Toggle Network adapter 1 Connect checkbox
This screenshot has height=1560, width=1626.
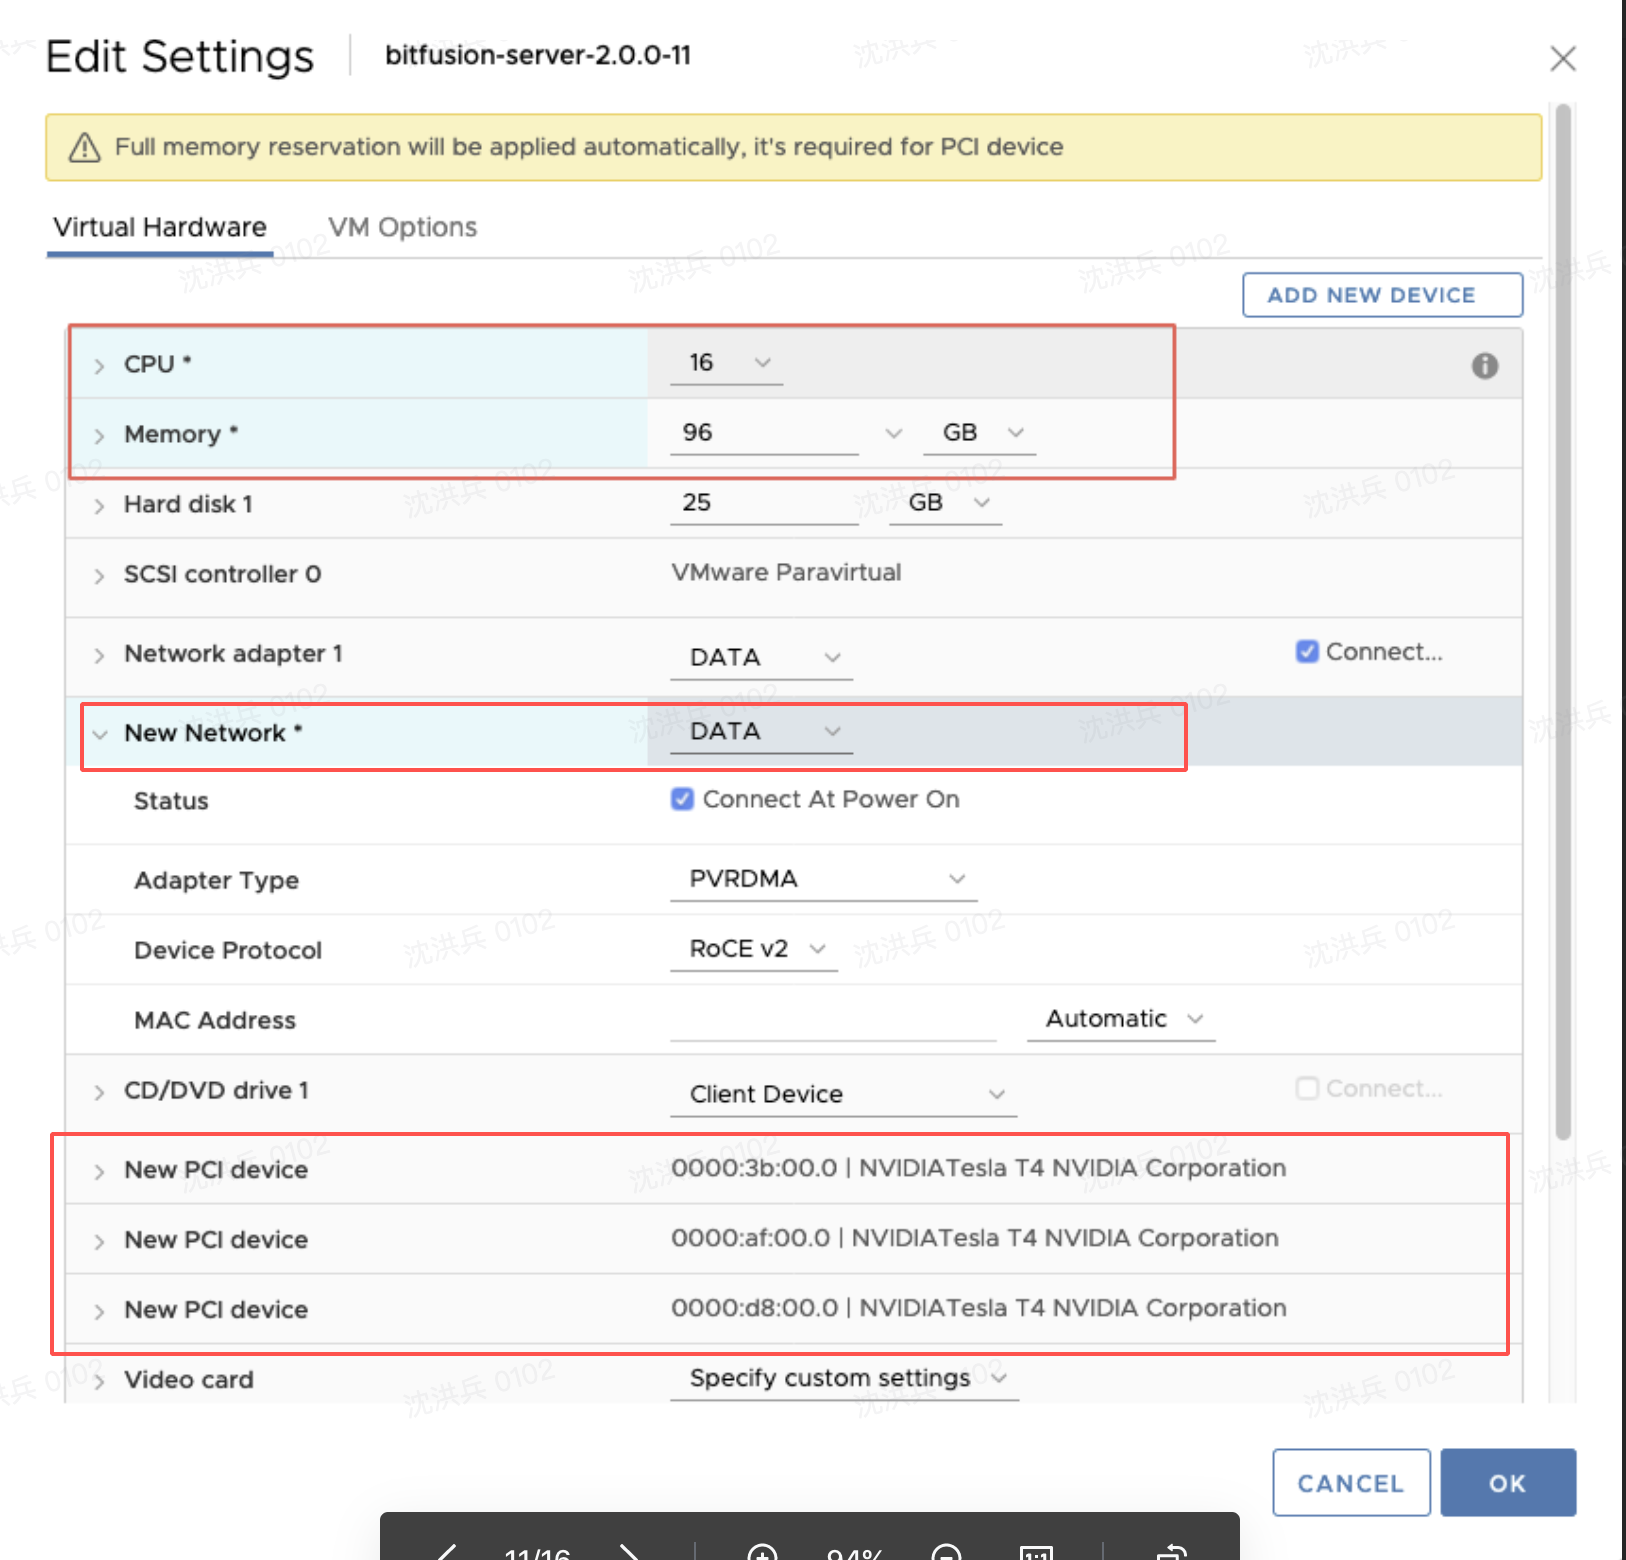tap(1307, 652)
